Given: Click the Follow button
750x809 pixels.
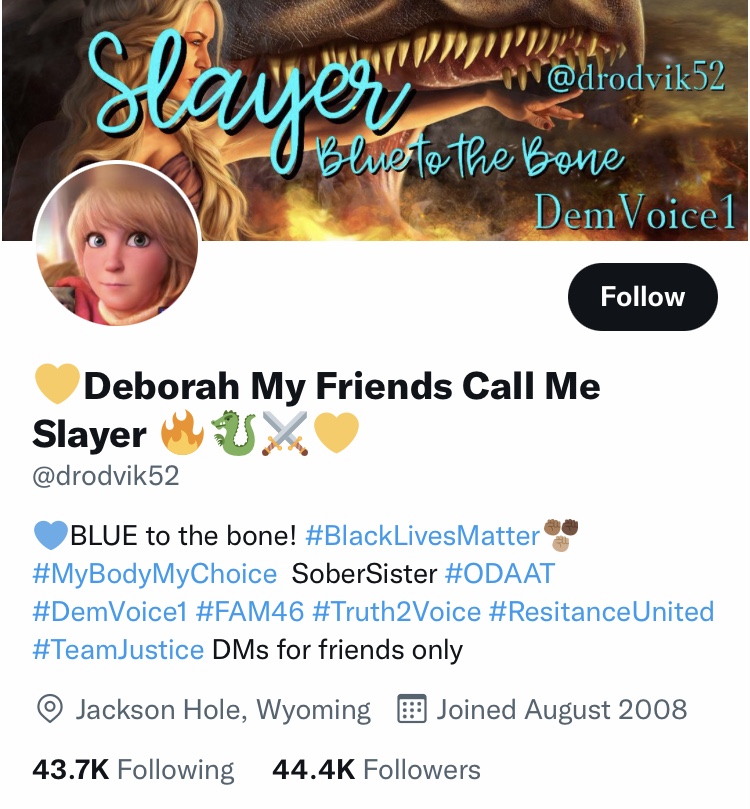Looking at the screenshot, I should coord(642,297).
